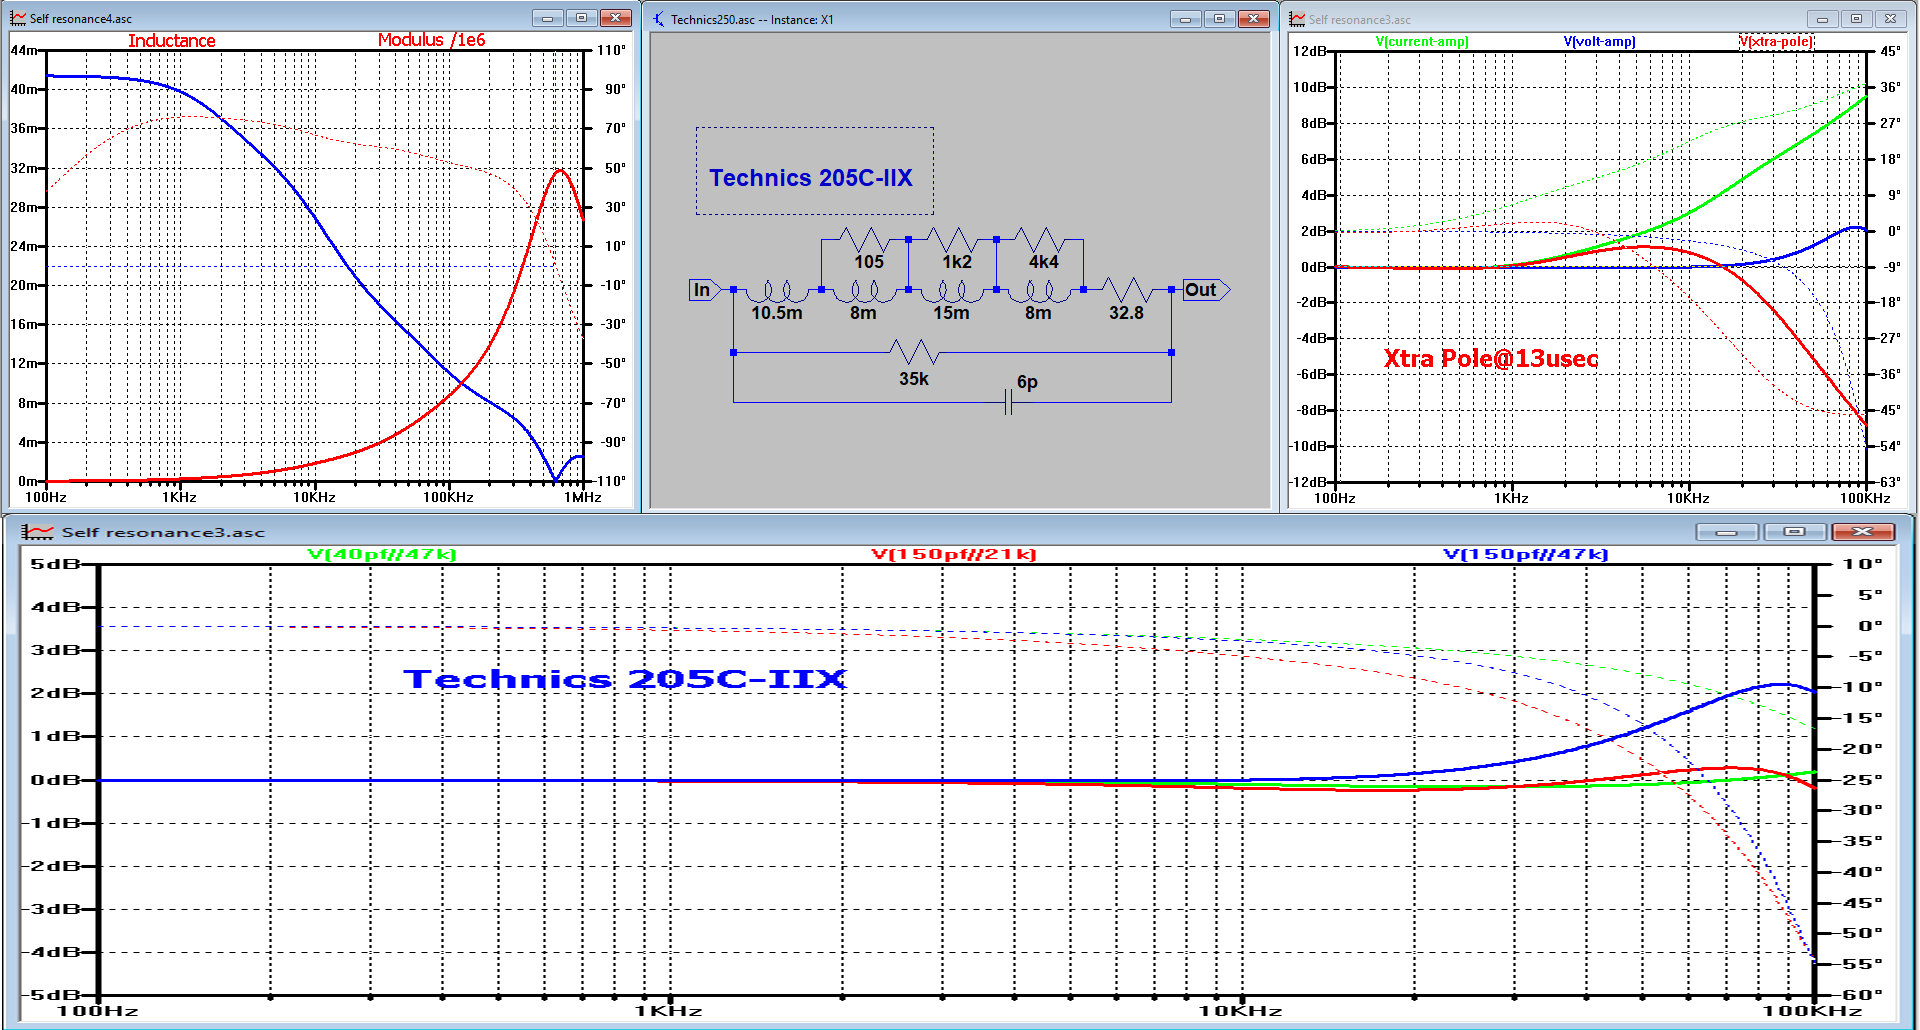
Task: Click the 110° label at top of Self resonance4 phase axis
Action: click(x=612, y=50)
